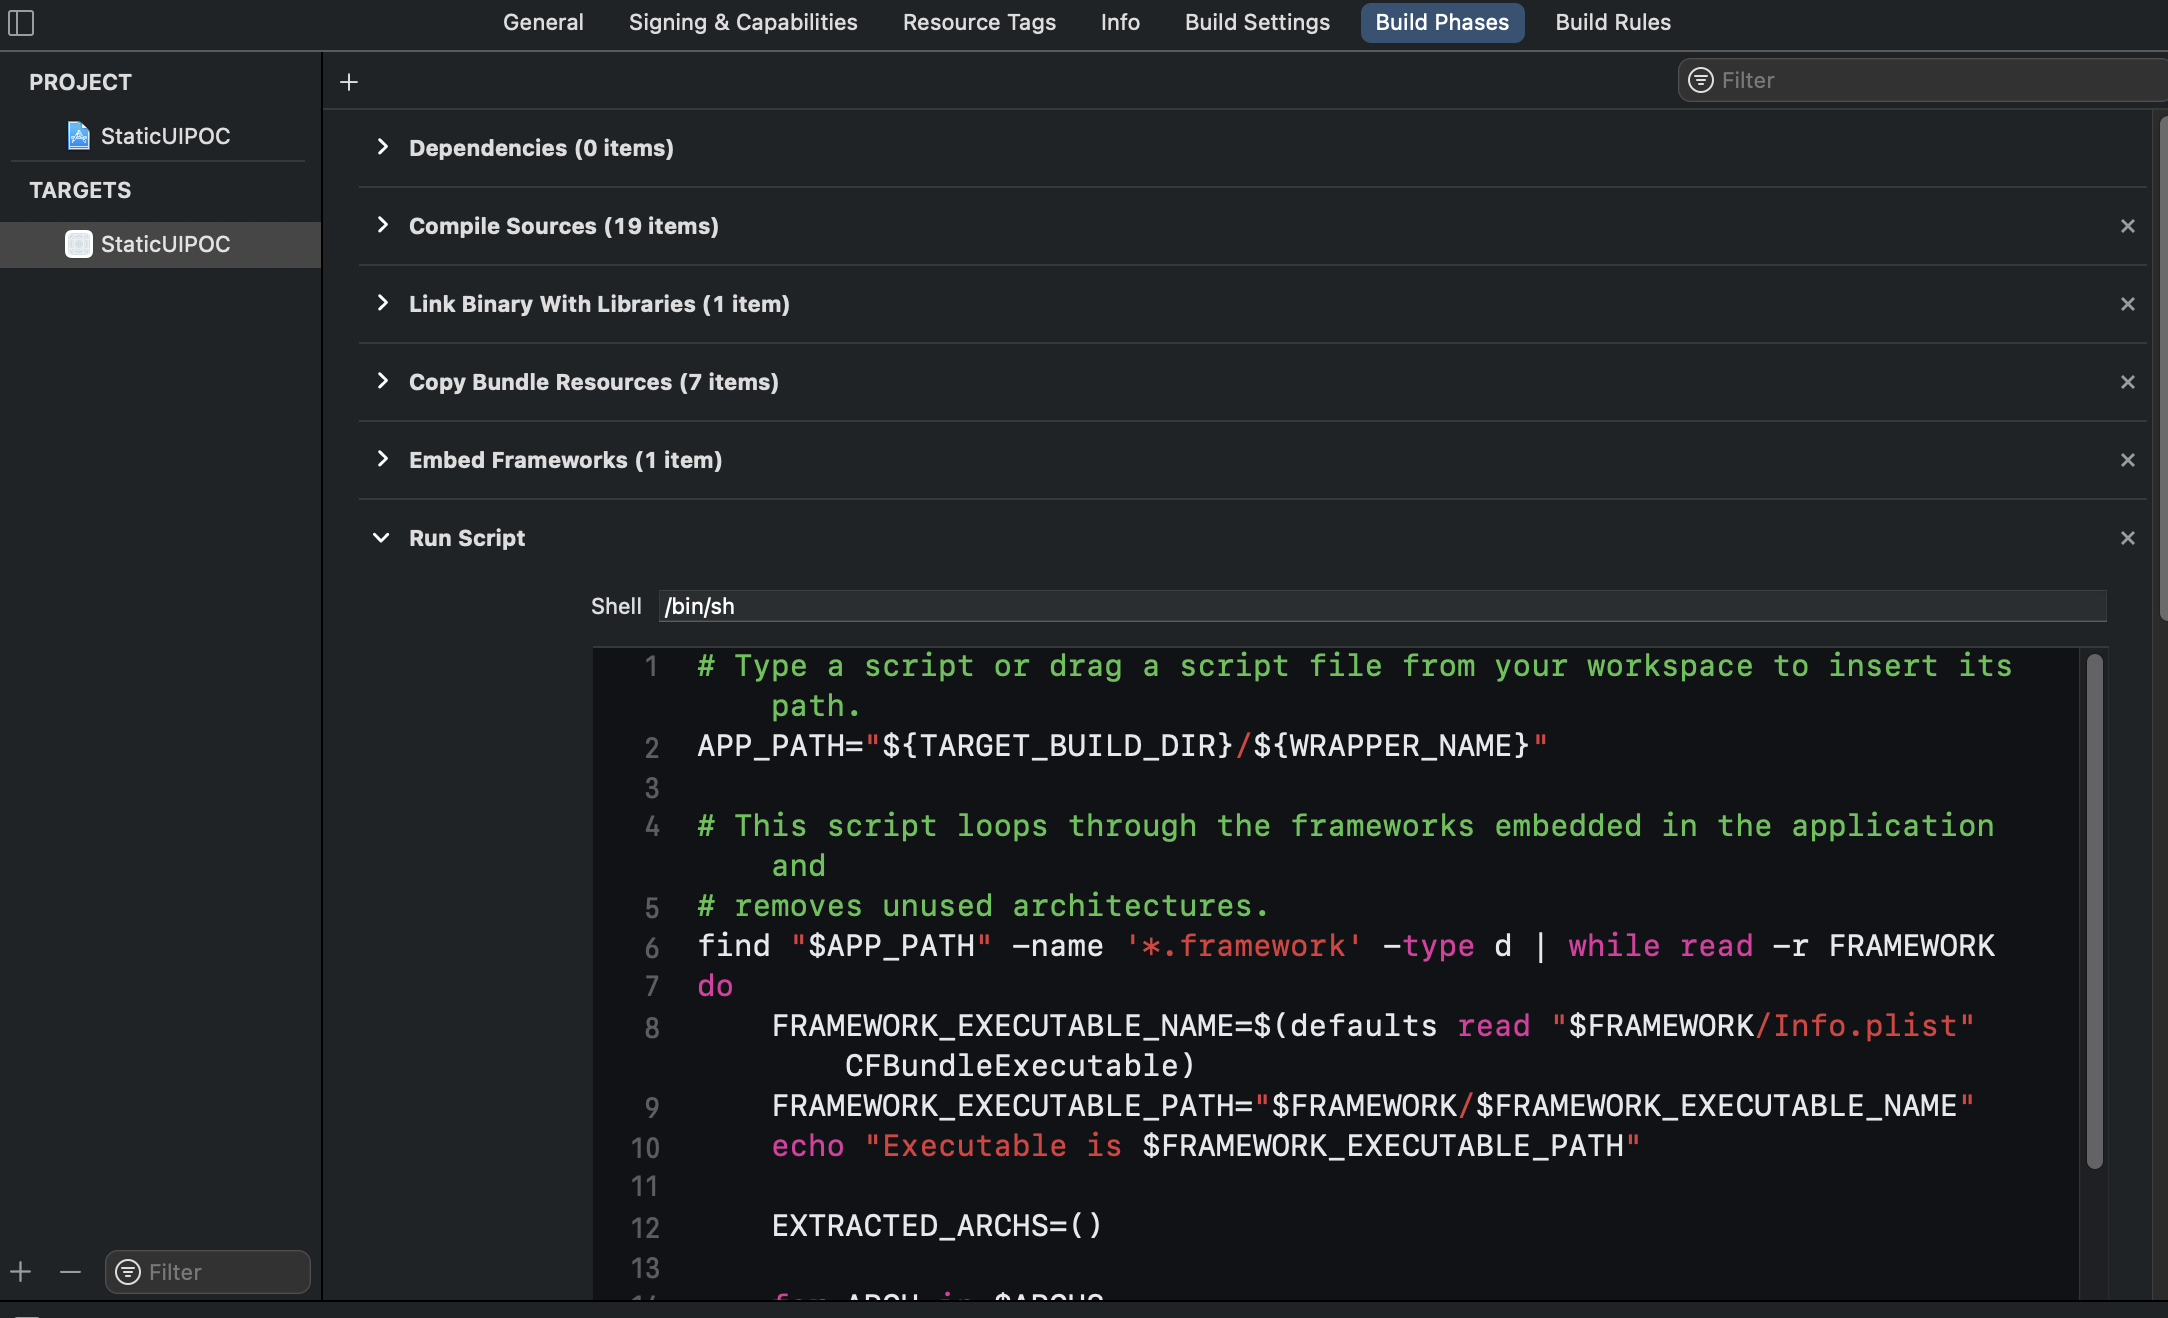Click EXTRACTED_ARCHS=() on line 12
Screen dimensions: 2168x1318
[x=937, y=1226]
